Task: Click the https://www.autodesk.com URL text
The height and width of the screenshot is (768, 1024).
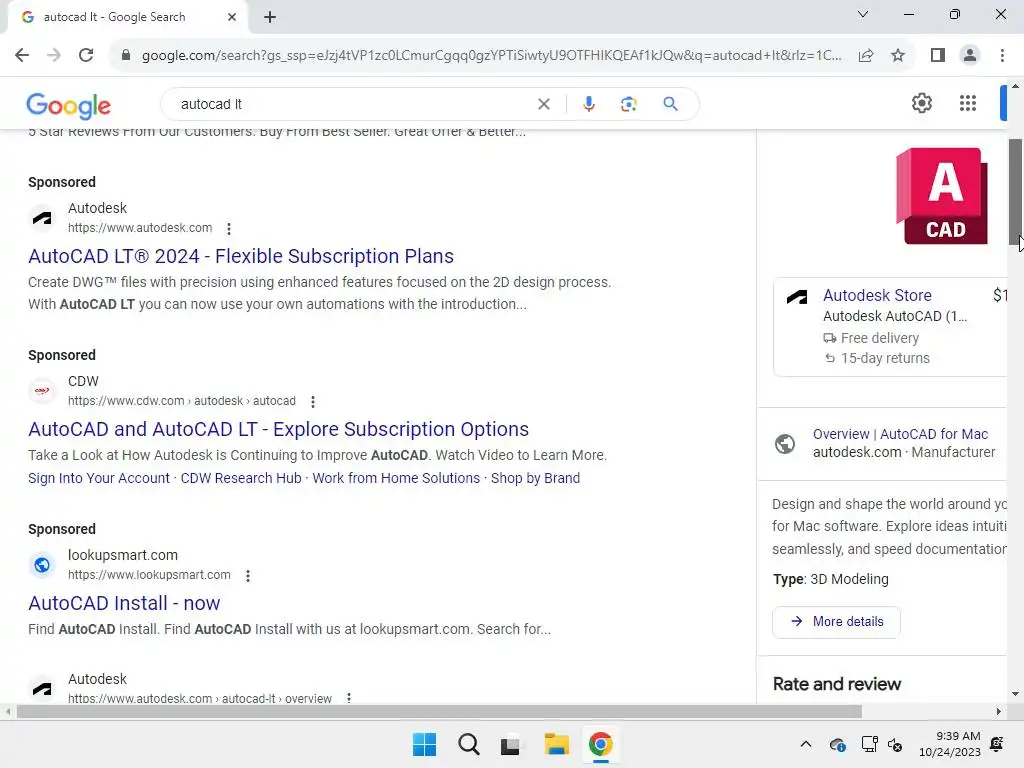Action: [140, 228]
